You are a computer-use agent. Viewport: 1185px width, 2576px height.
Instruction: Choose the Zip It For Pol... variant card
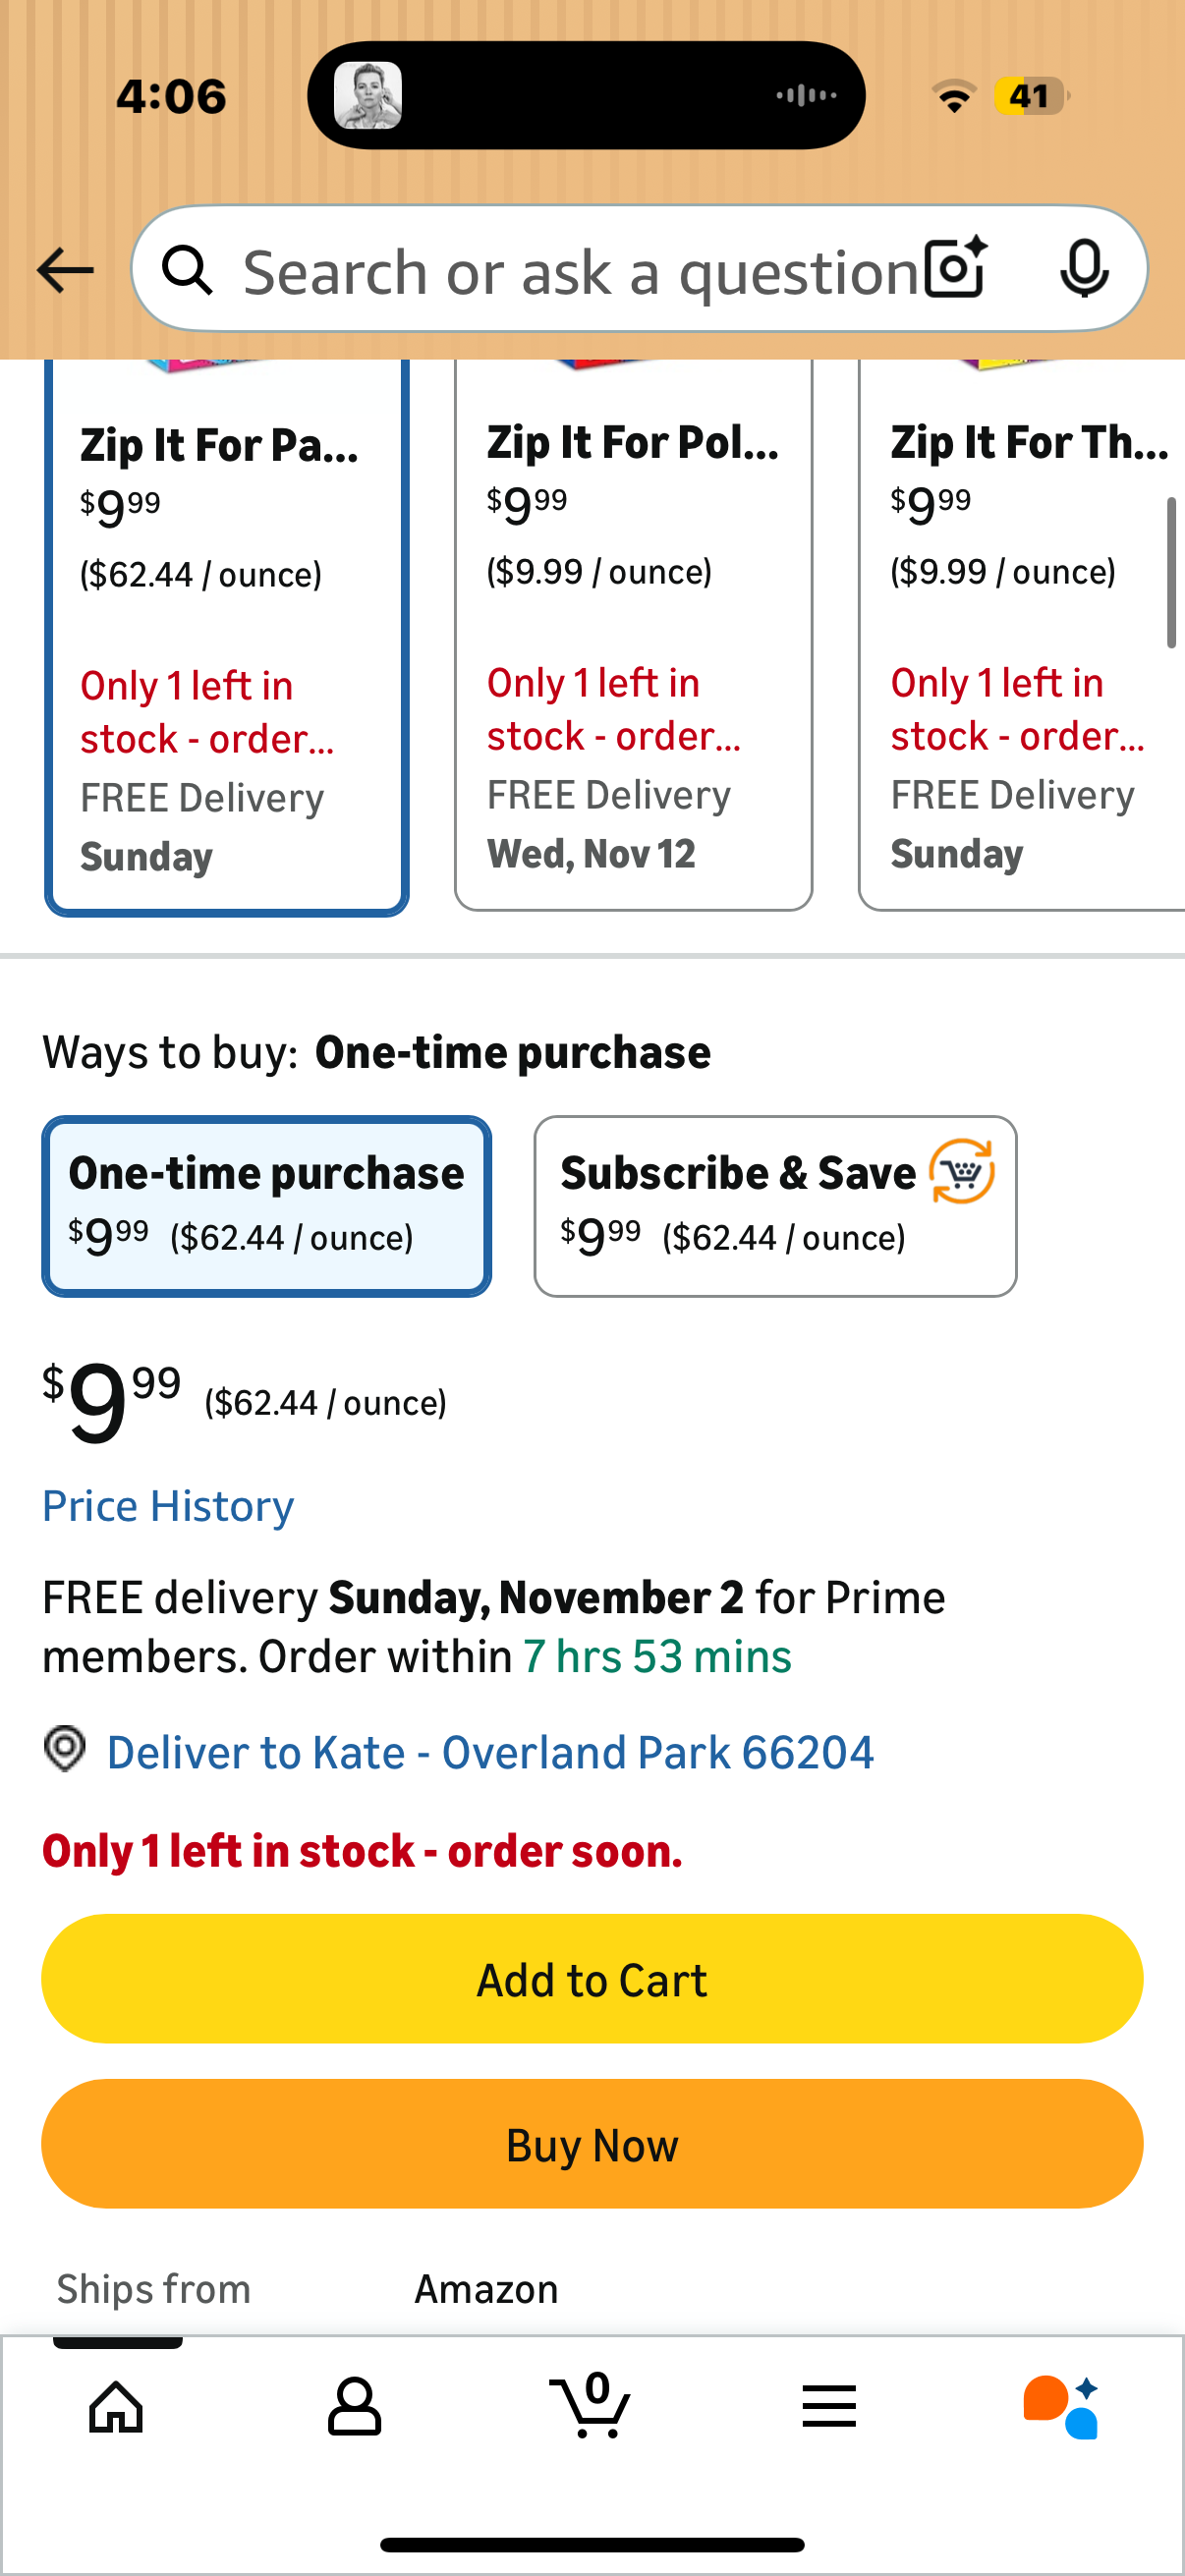(x=633, y=640)
